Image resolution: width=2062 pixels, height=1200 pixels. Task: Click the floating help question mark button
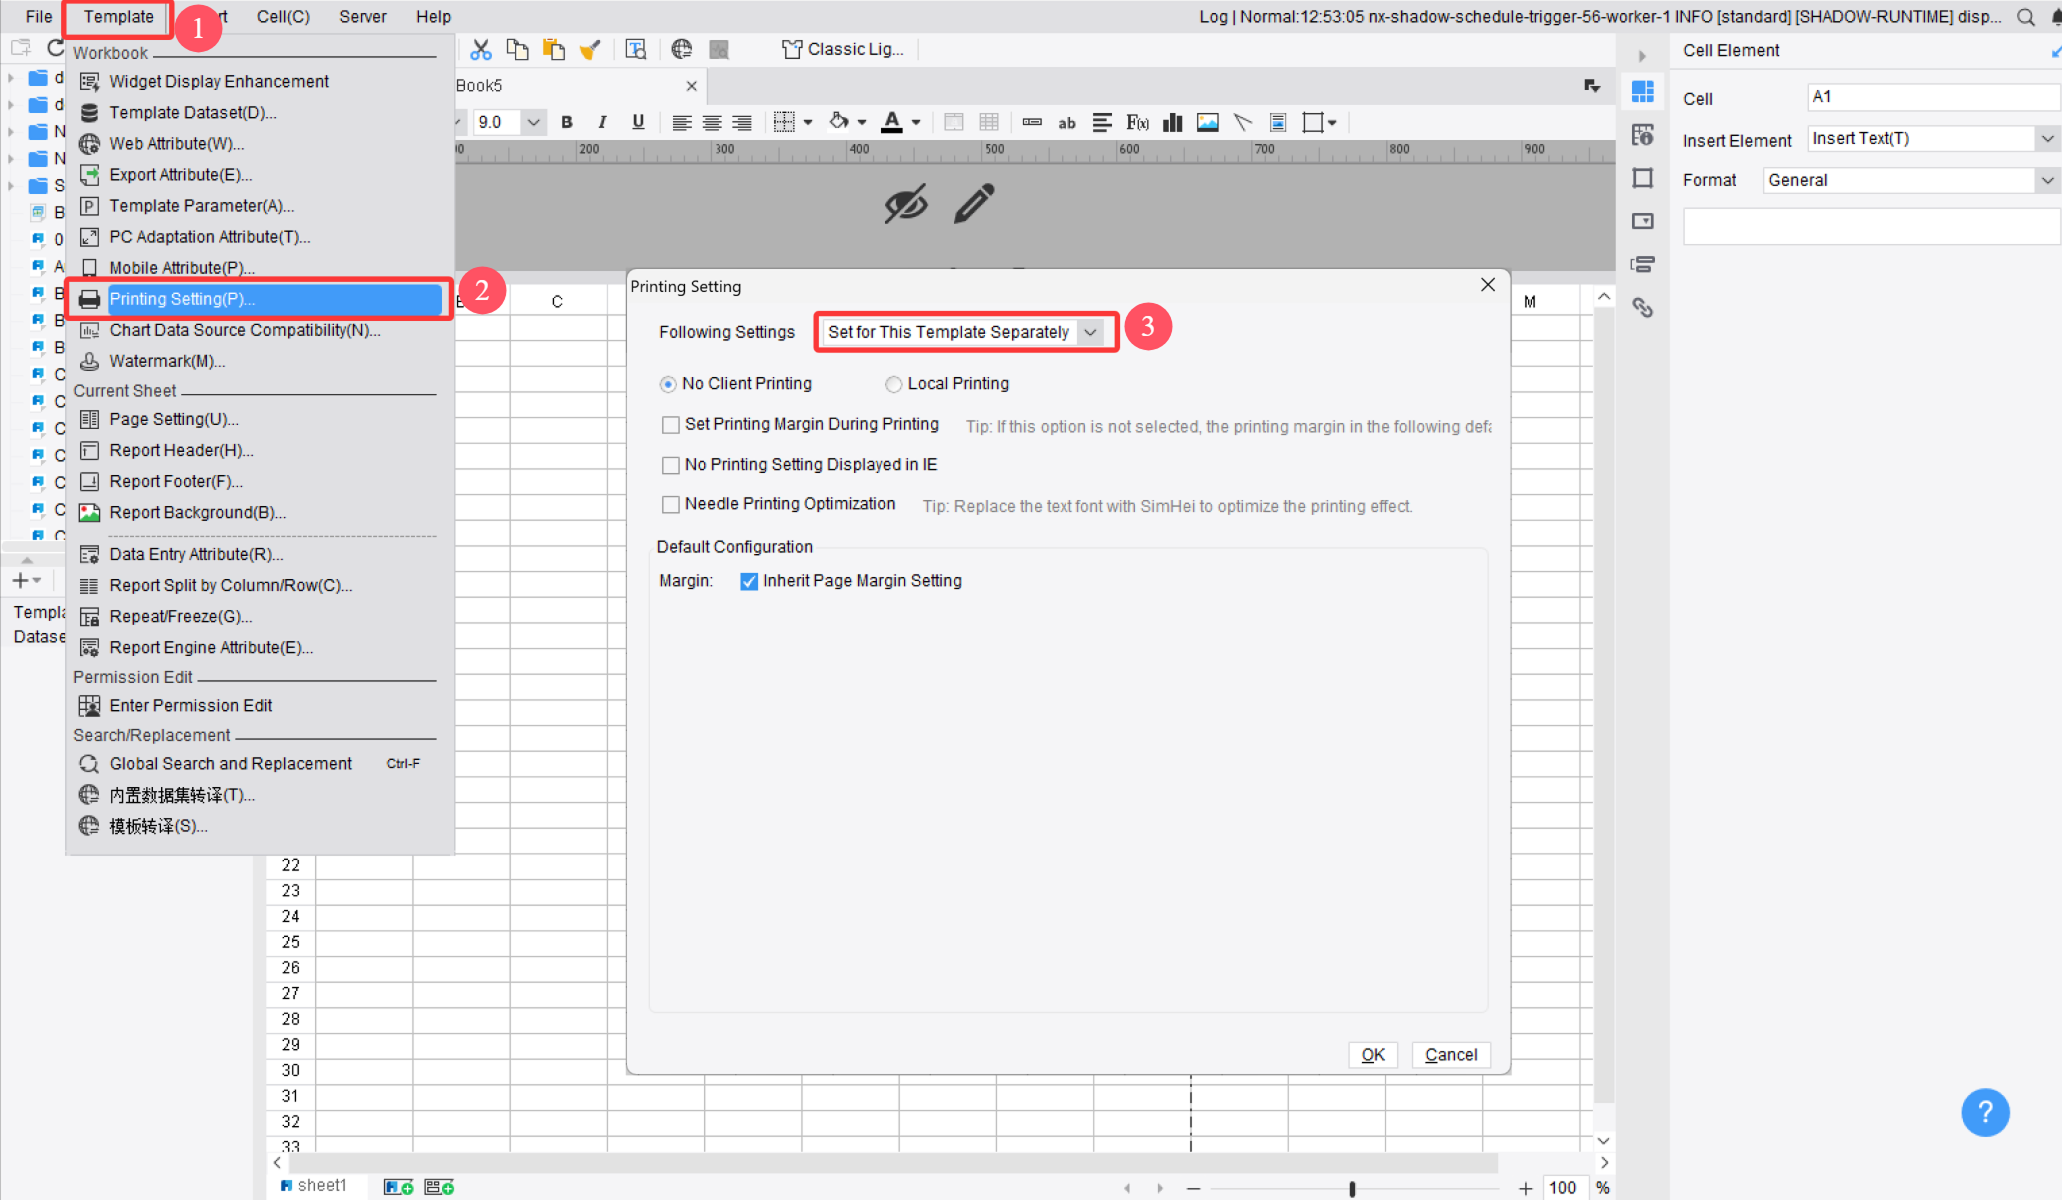[x=1986, y=1112]
